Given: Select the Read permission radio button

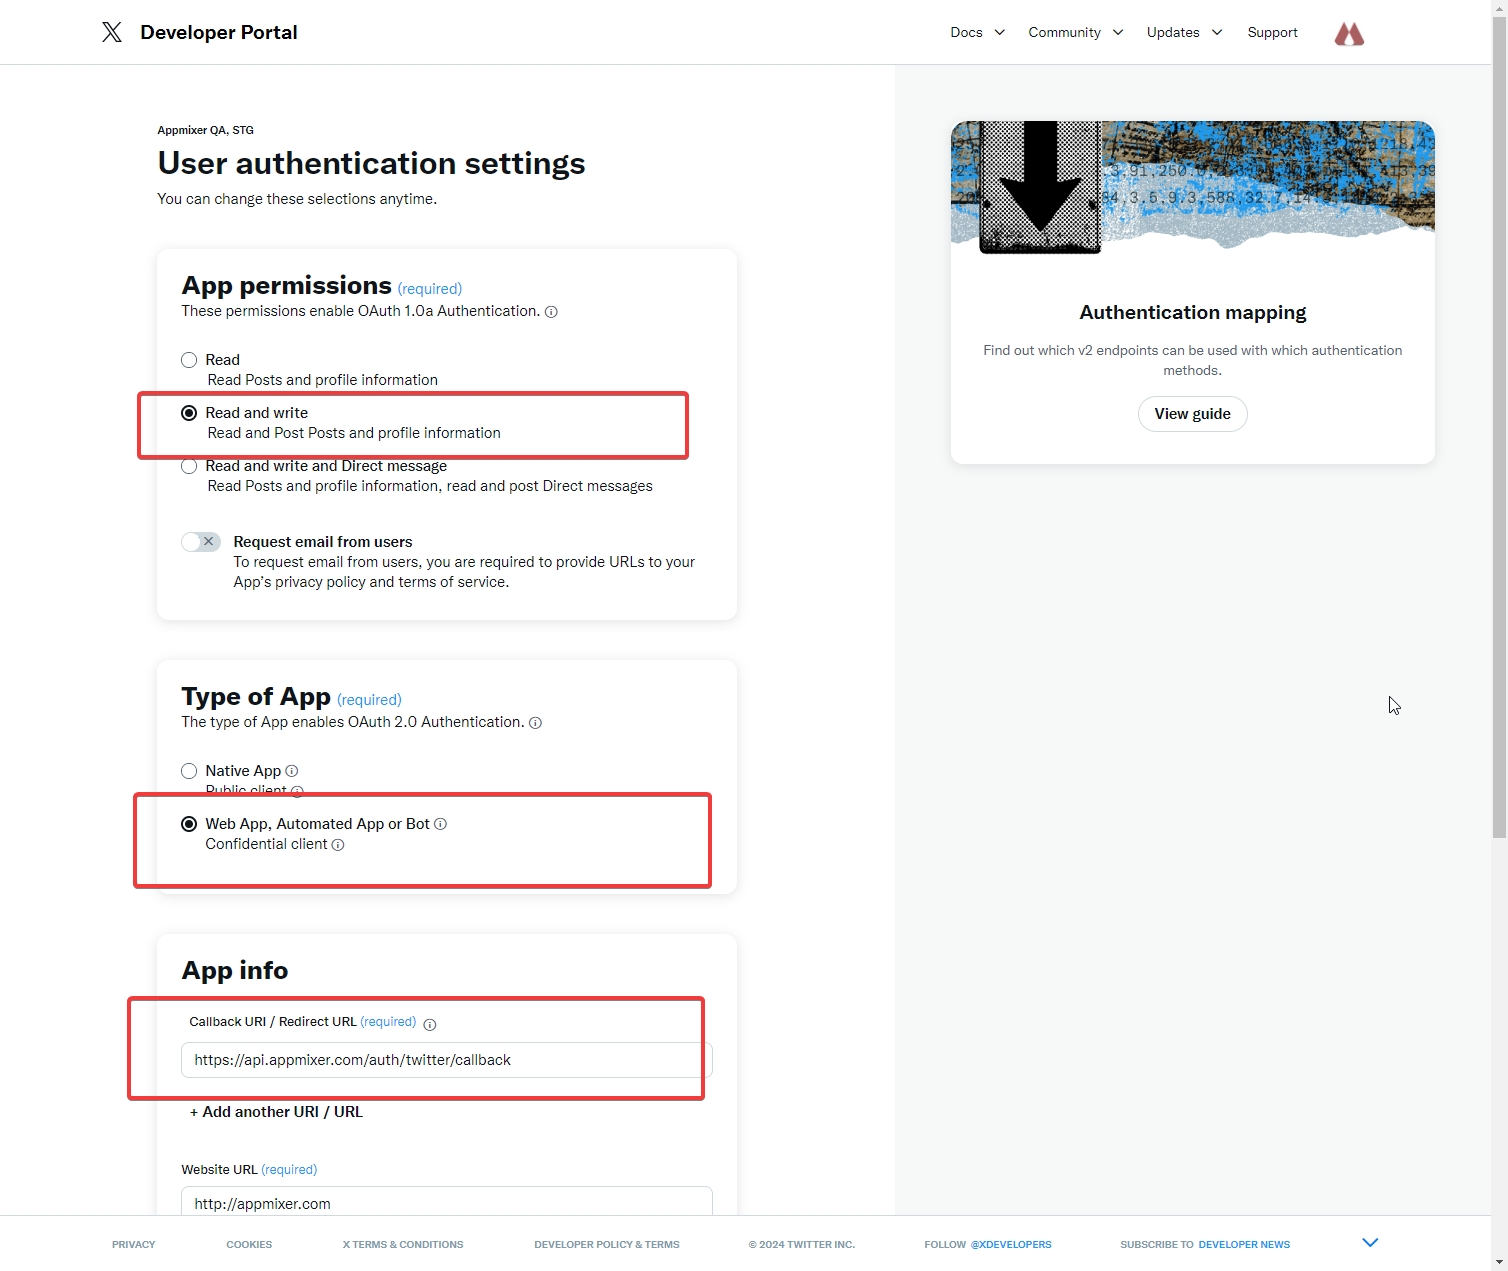Looking at the screenshot, I should (189, 360).
